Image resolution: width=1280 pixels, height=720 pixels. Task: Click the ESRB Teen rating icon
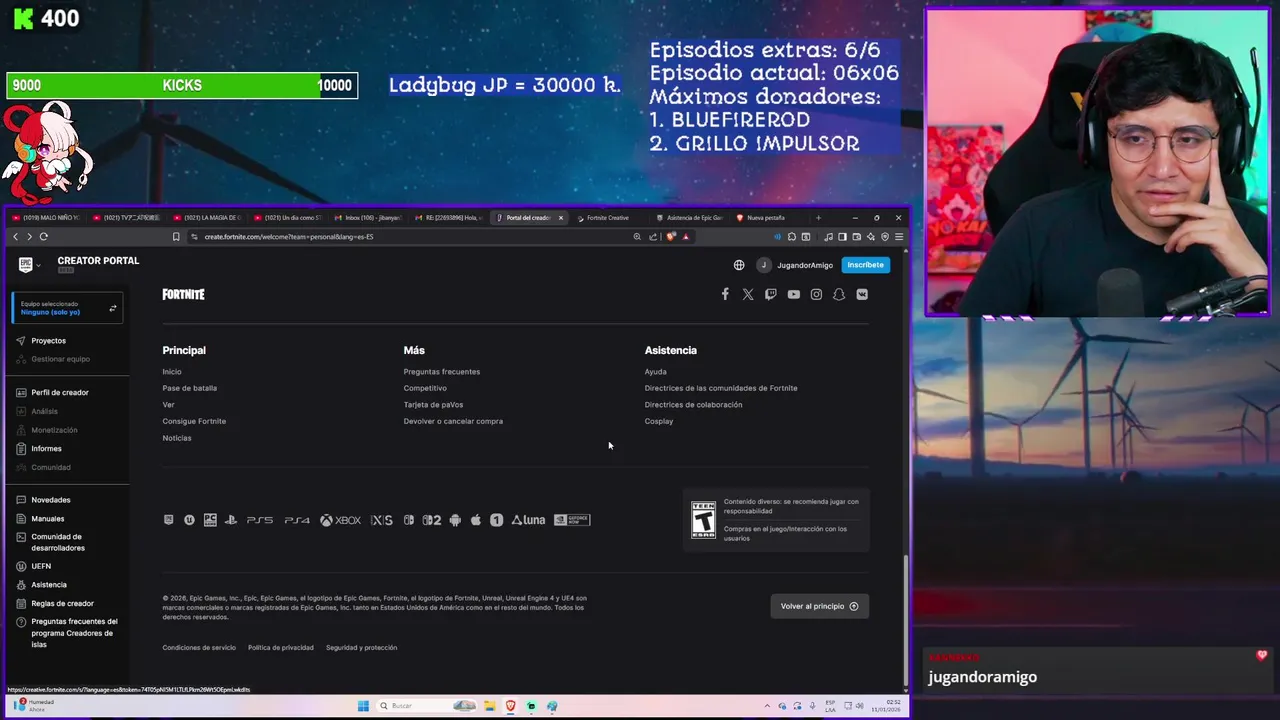(704, 520)
